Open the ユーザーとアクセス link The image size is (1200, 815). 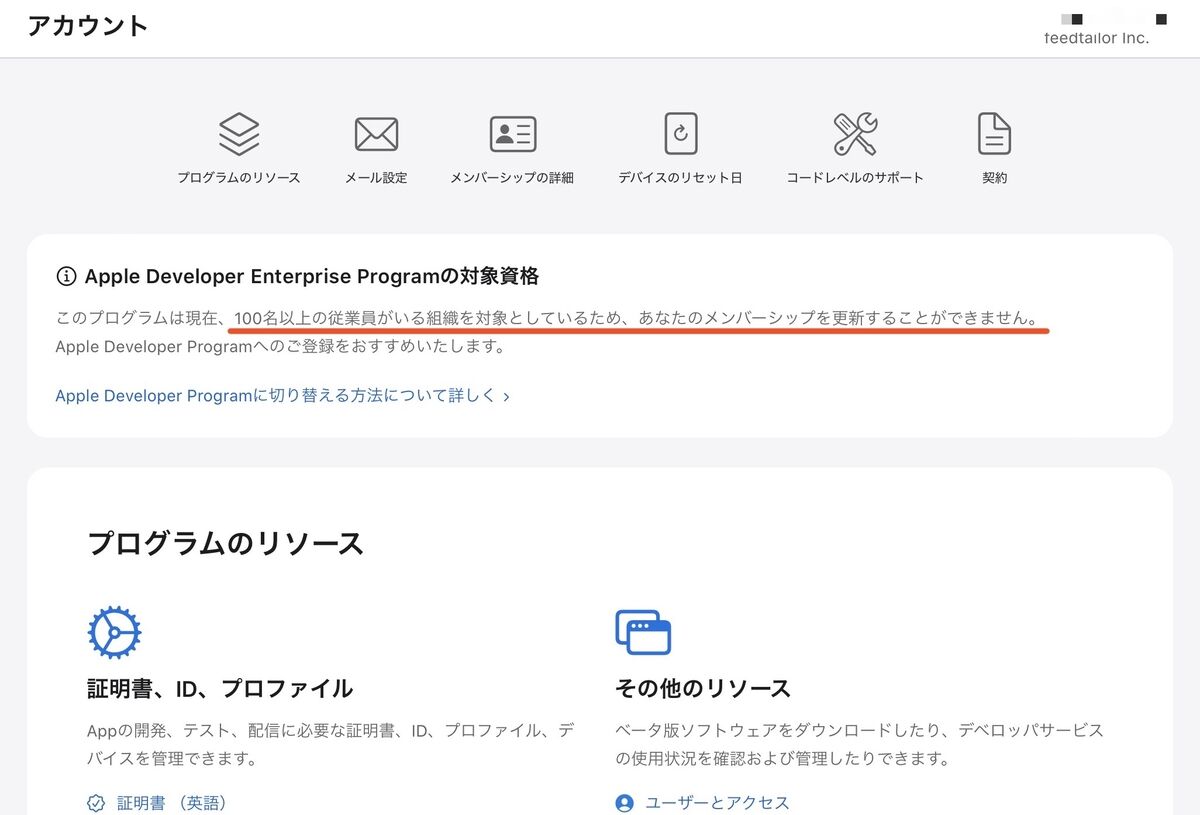[x=717, y=803]
